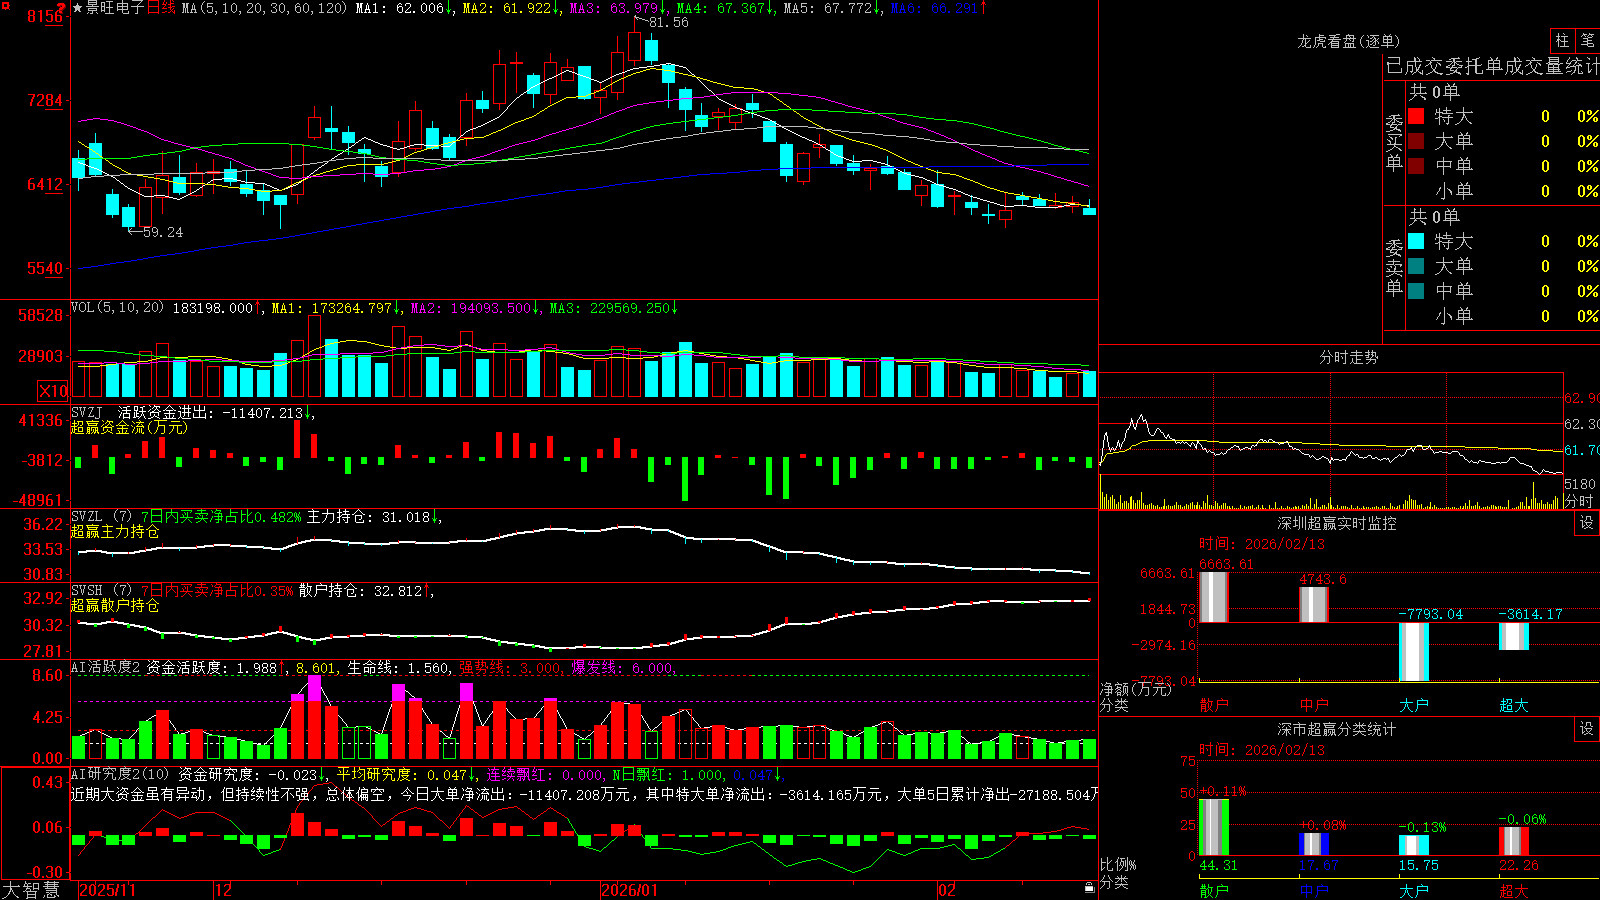The width and height of the screenshot is (1600, 900).
Task: Click the 59.24 low price annotation
Action: pyautogui.click(x=162, y=232)
